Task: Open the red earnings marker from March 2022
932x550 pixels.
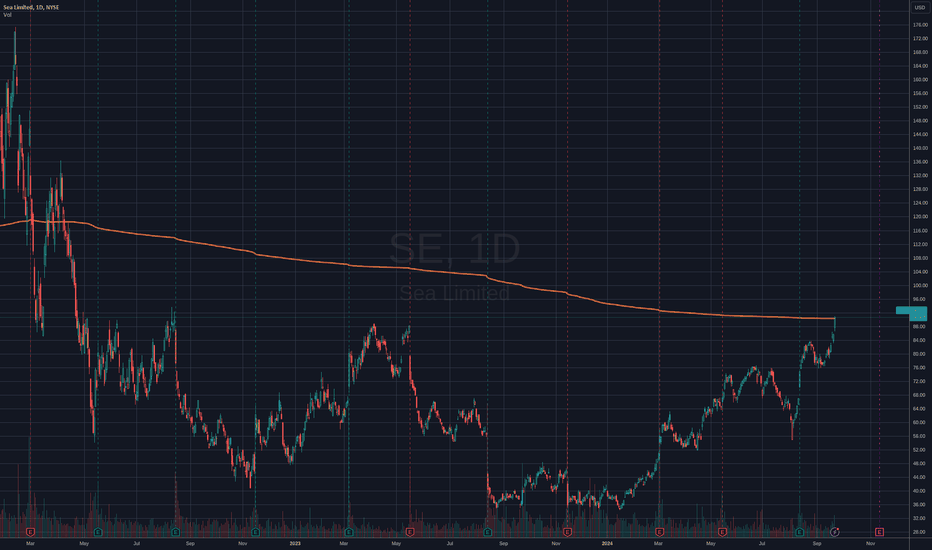Action: click(x=30, y=532)
